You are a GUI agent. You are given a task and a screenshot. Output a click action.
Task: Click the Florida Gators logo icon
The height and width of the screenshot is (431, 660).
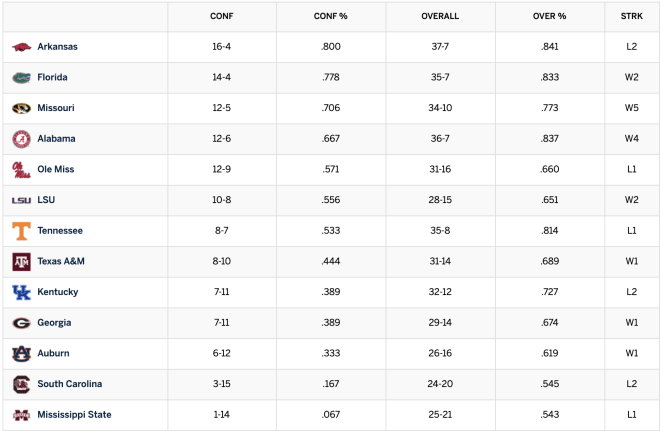click(x=21, y=77)
